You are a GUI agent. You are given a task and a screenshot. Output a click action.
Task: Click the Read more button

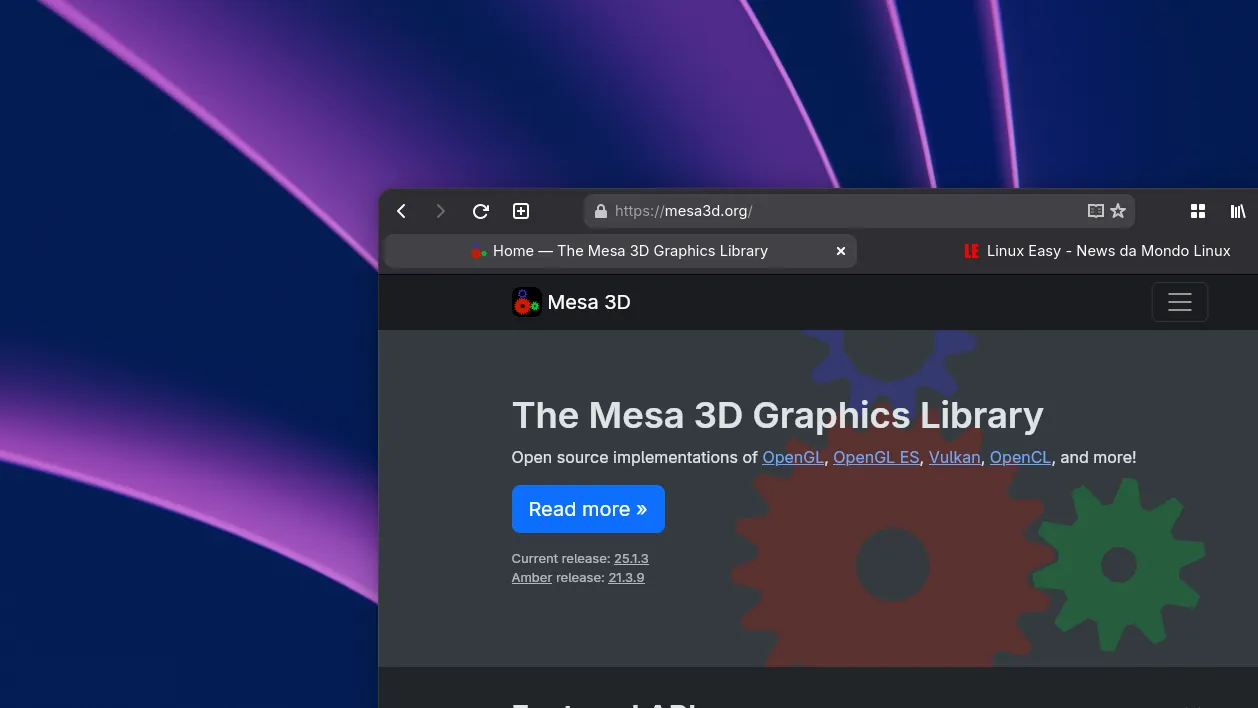587,509
